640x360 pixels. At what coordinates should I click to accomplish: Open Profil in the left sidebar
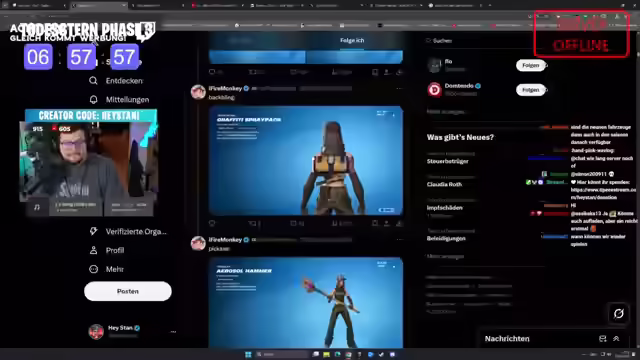pos(115,250)
